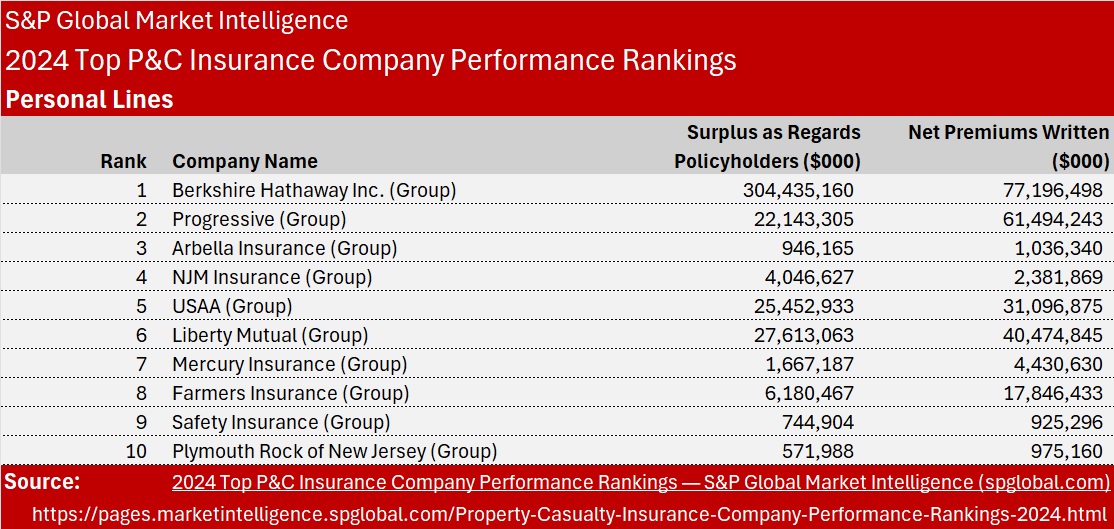Click the pages.marketintelligence.spglobal.com URL text
This screenshot has width=1114, height=529.
point(556,514)
